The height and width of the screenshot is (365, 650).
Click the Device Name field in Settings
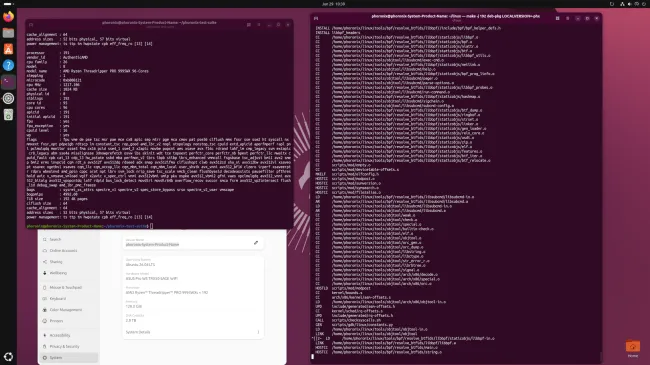coord(193,243)
